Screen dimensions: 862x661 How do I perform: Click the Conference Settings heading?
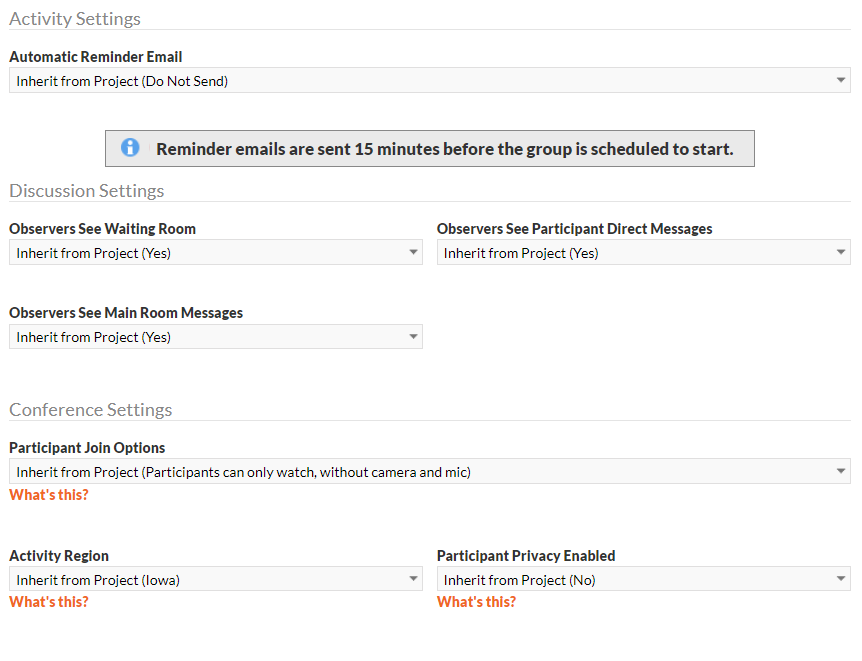91,410
